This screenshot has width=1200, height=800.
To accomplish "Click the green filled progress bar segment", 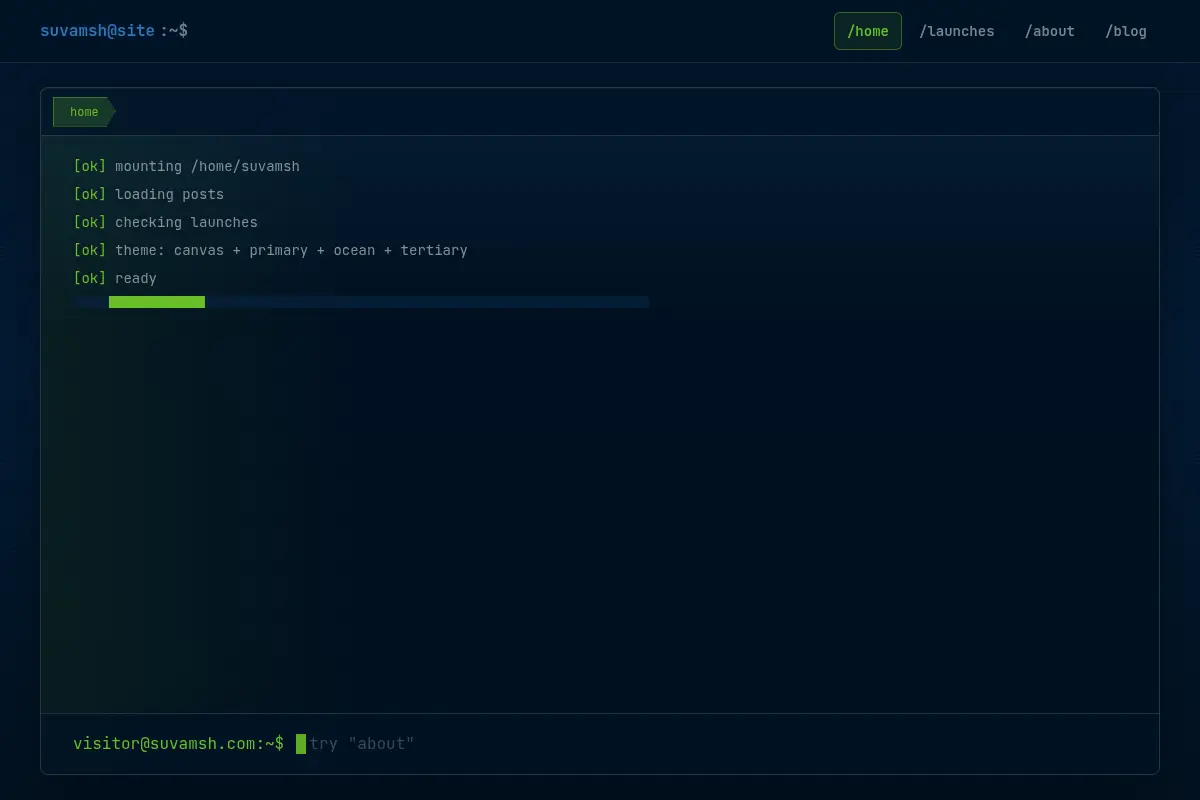I will click(157, 302).
